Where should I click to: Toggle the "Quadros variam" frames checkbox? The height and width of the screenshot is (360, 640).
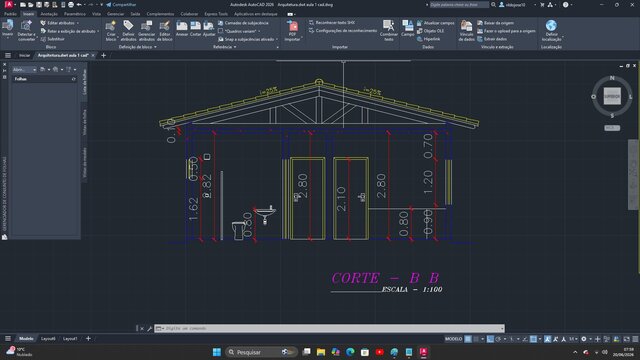tap(220, 31)
